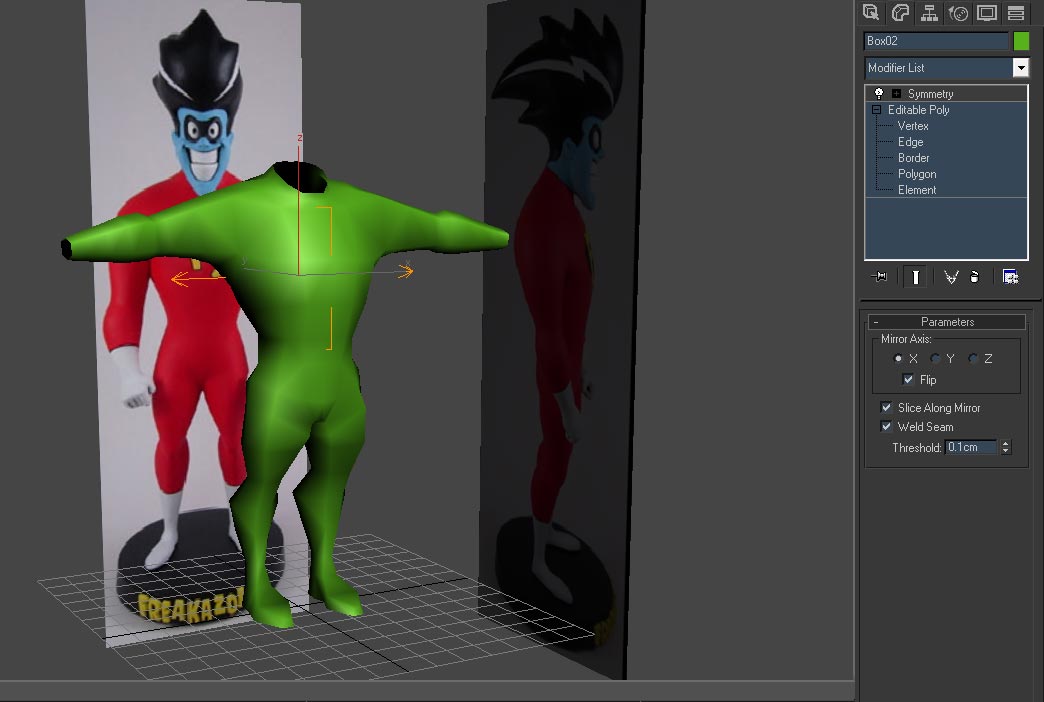Select the Edge sub-object level
The width and height of the screenshot is (1044, 702).
[x=910, y=142]
